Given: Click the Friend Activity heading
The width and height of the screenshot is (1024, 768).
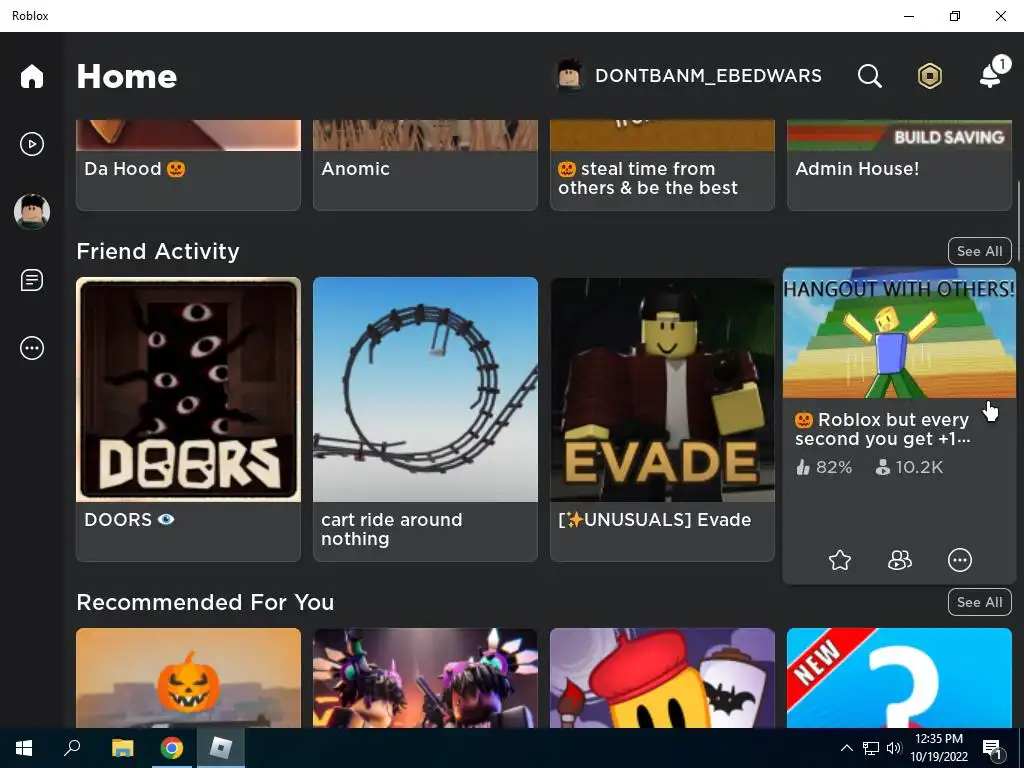Looking at the screenshot, I should tap(158, 251).
